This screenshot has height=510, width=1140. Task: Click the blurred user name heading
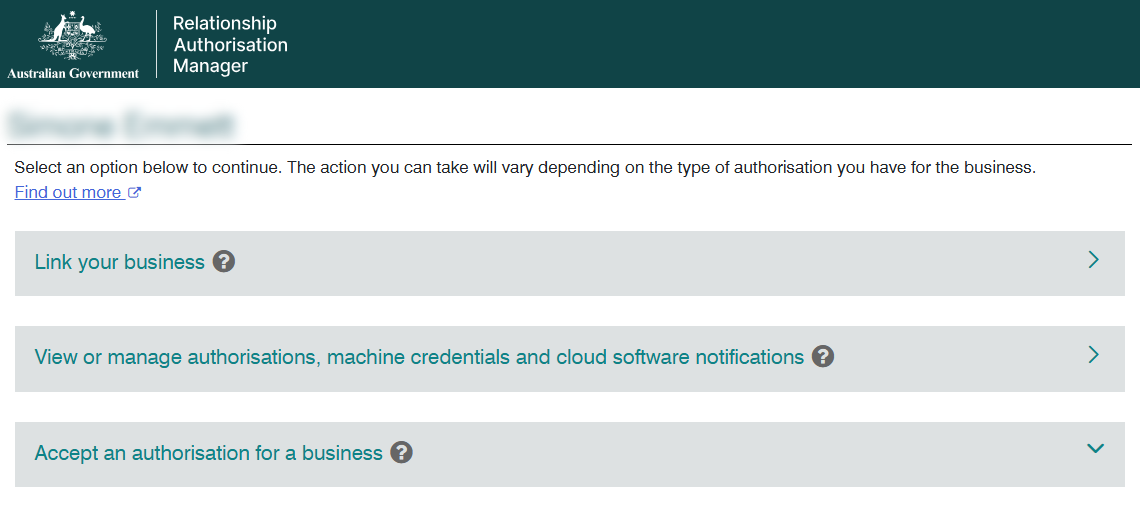point(122,125)
